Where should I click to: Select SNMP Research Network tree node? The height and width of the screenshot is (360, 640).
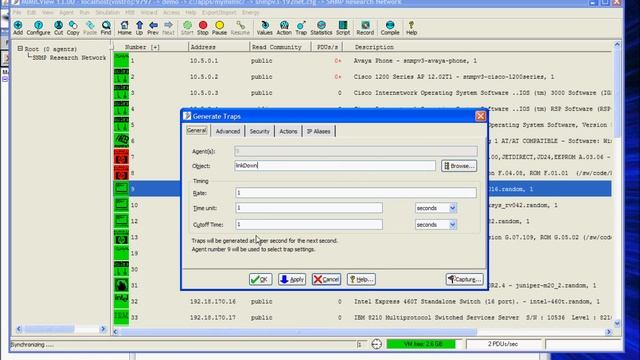[x=69, y=58]
